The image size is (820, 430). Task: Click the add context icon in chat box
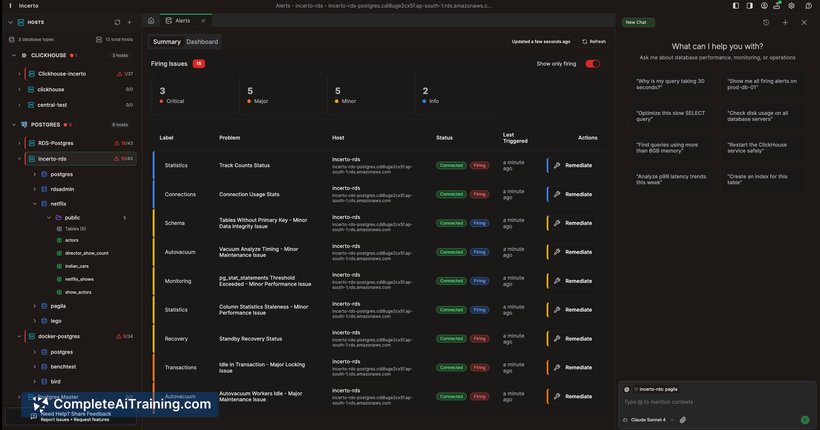coord(627,389)
